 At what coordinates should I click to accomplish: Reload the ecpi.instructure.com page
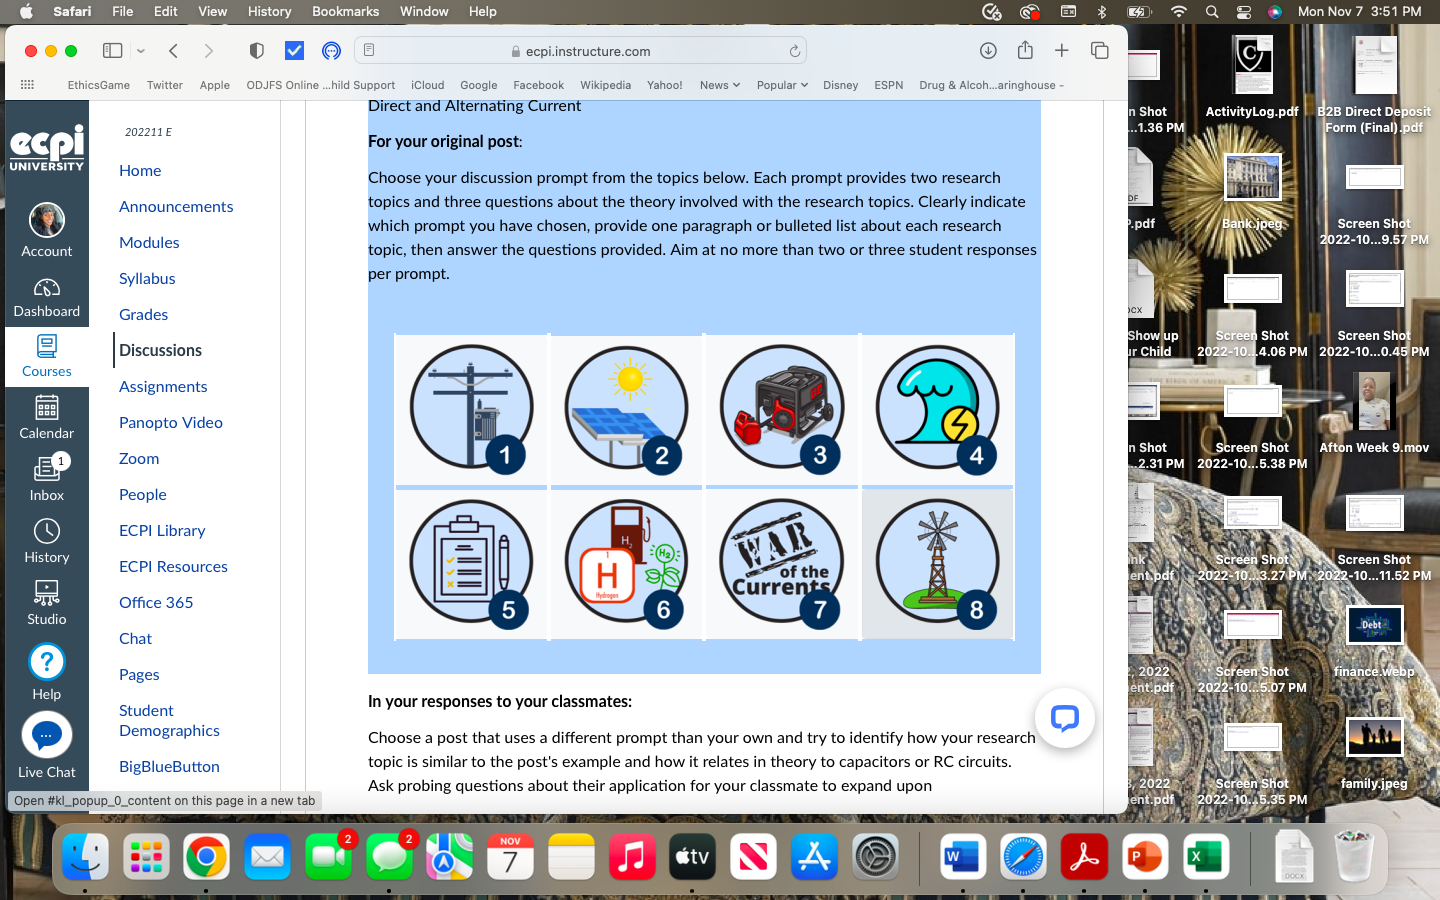[795, 51]
